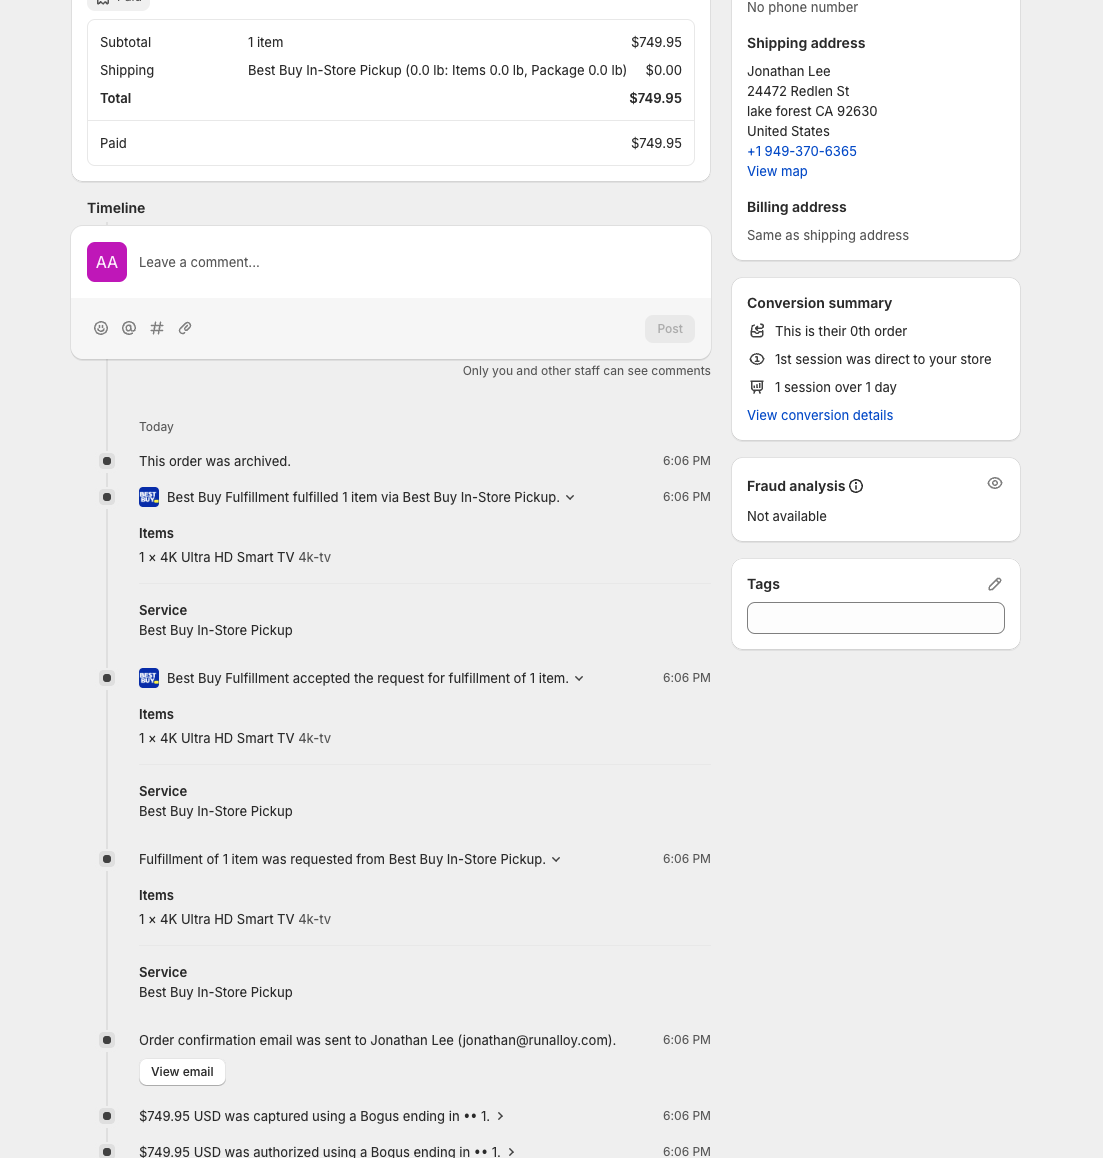
Task: Click the Tags input field
Action: [876, 618]
